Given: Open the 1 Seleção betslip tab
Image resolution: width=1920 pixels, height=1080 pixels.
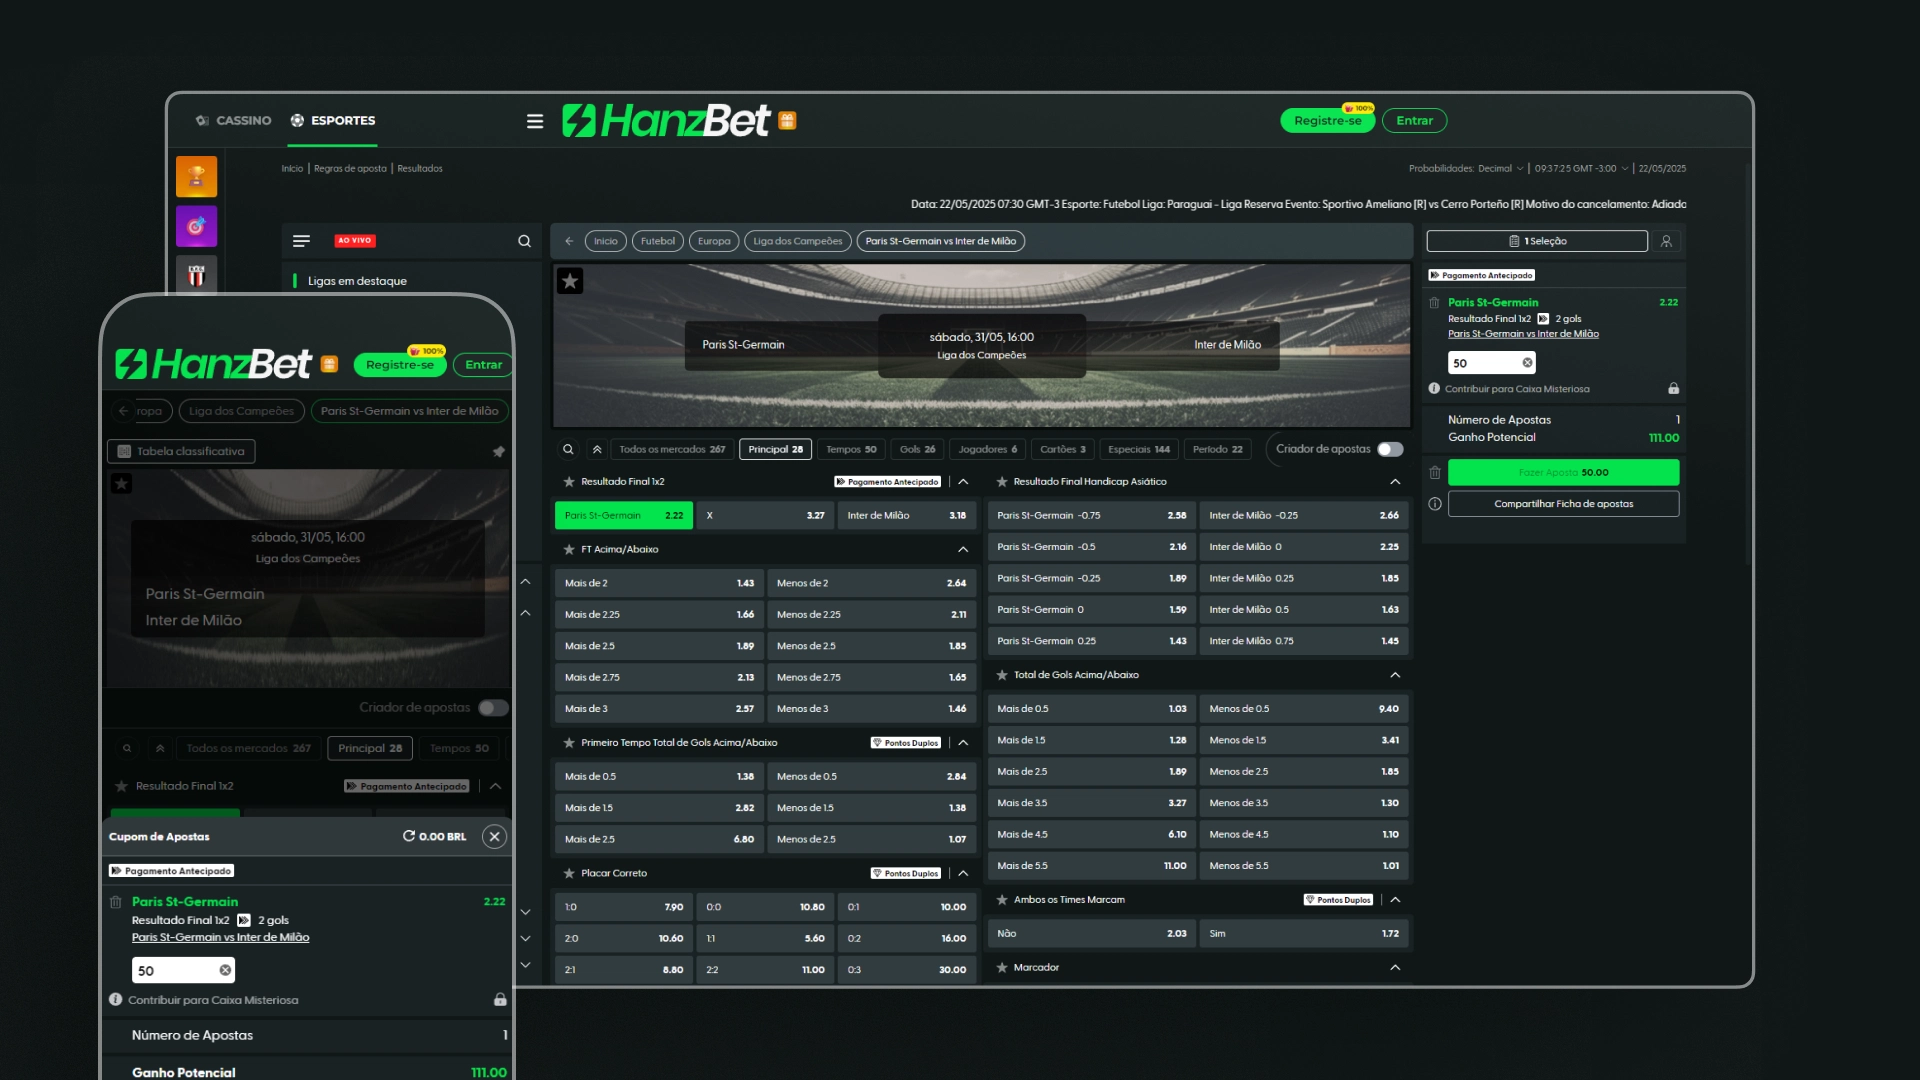Looking at the screenshot, I should click(x=1537, y=241).
